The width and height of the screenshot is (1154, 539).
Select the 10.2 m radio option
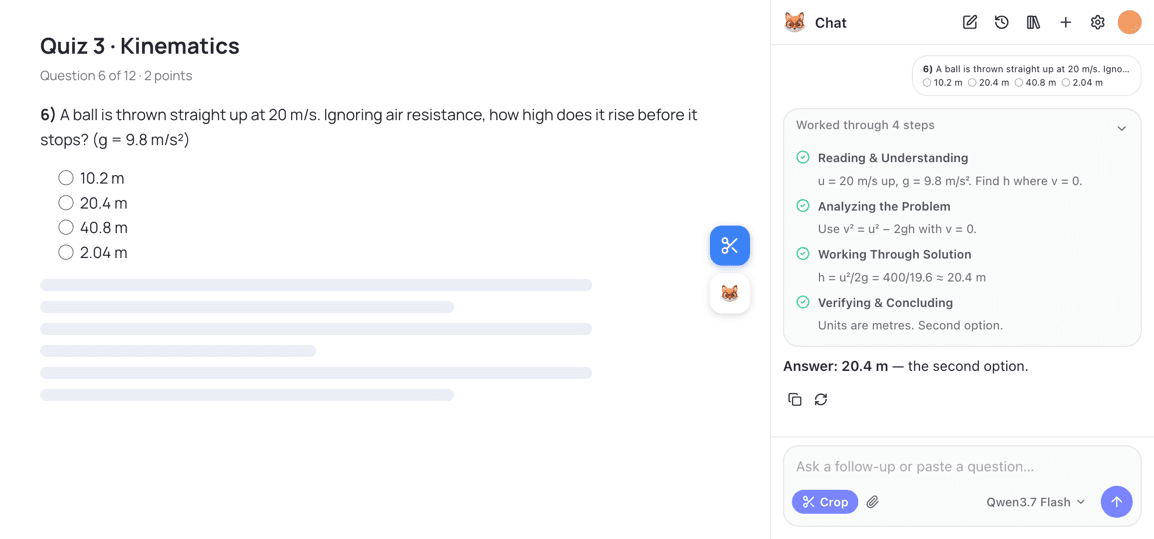[66, 178]
